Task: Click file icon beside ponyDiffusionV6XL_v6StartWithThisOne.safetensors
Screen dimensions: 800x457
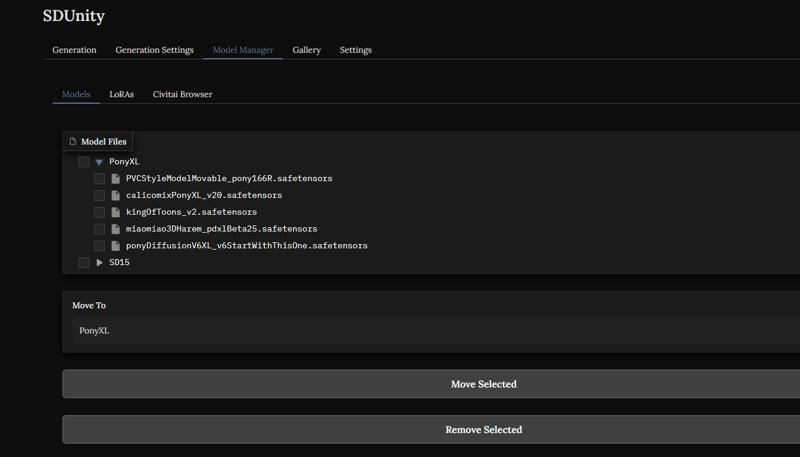Action: pos(116,246)
